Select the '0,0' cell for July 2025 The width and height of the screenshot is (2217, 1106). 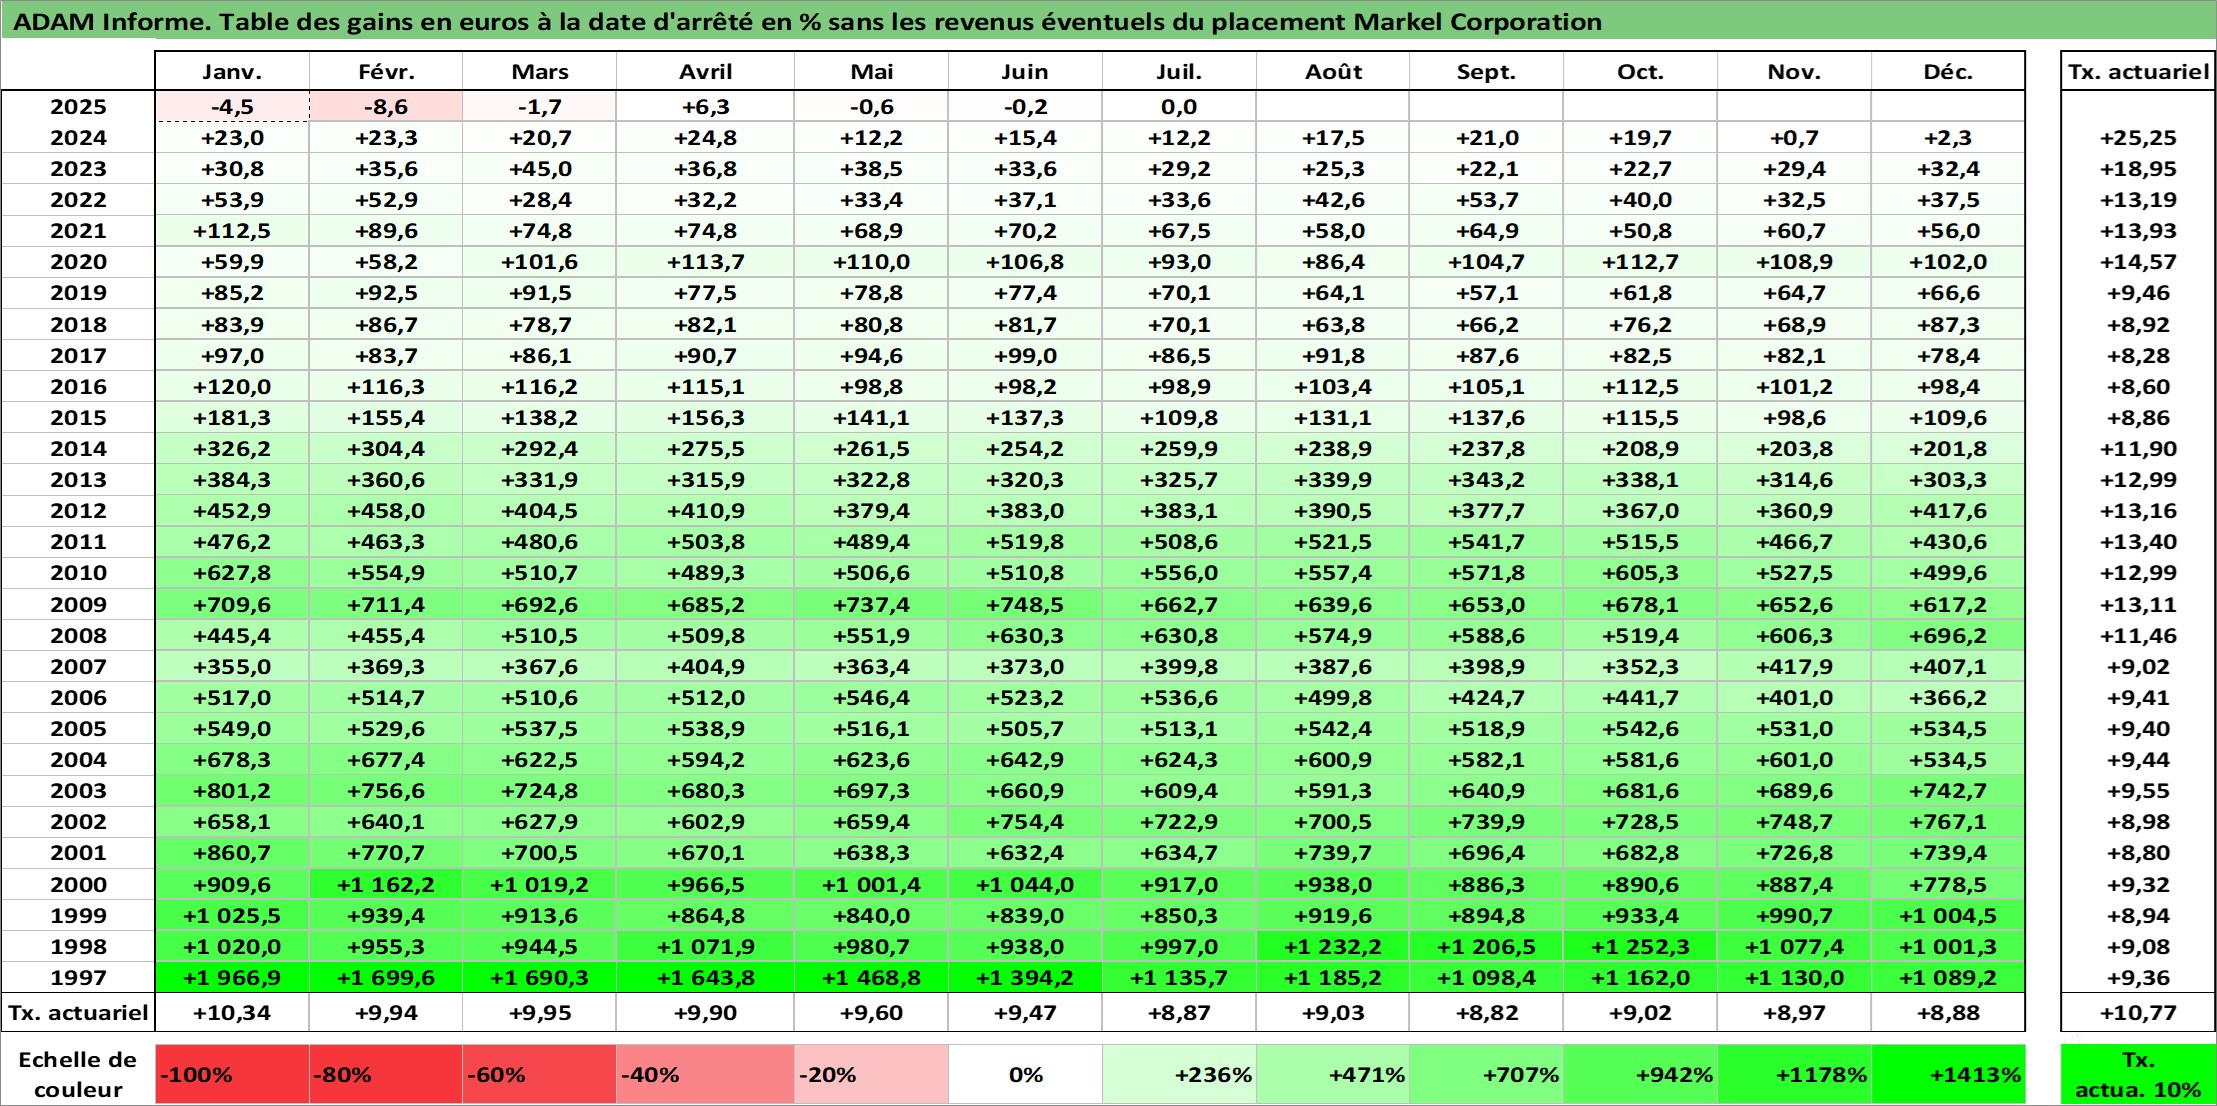(1179, 107)
